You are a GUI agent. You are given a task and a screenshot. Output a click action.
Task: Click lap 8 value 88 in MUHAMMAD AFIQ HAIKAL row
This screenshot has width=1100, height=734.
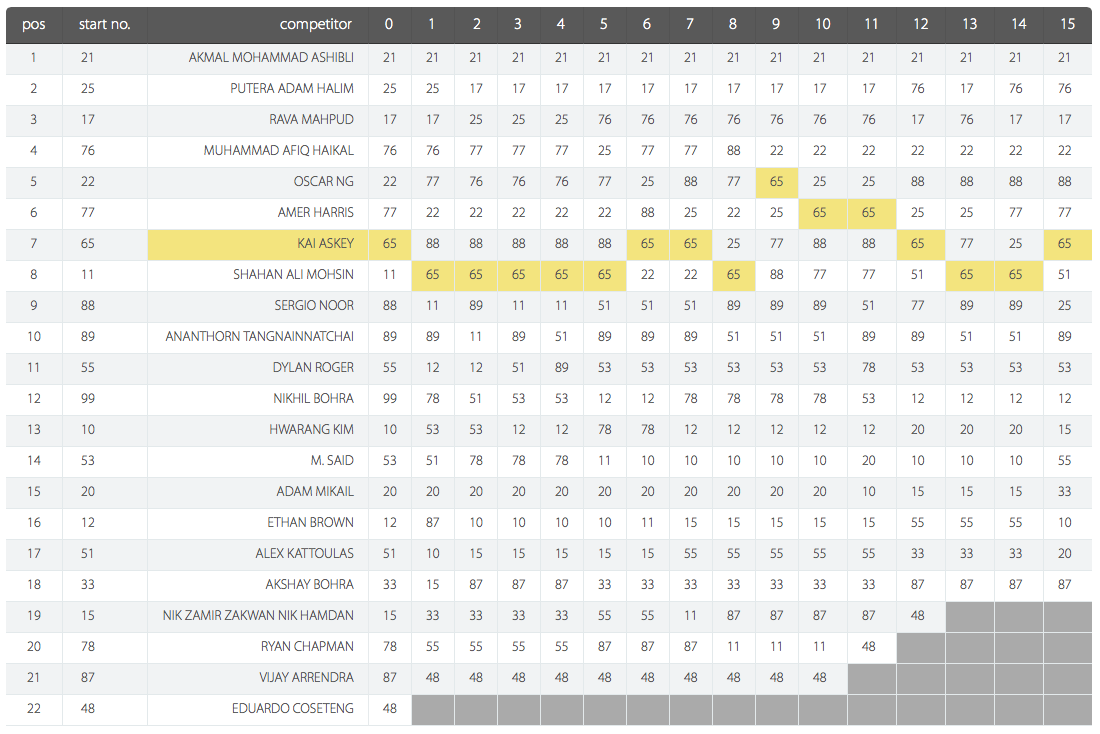pyautogui.click(x=733, y=150)
